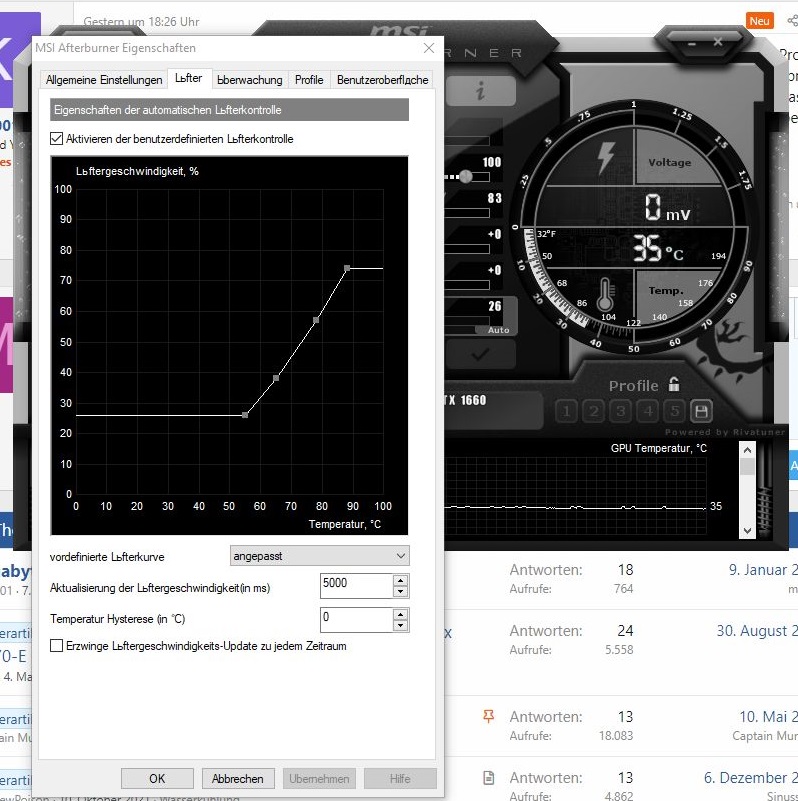Image resolution: width=798 pixels, height=801 pixels.
Task: Click the Afterburner apply checkmark button
Action: click(480, 354)
